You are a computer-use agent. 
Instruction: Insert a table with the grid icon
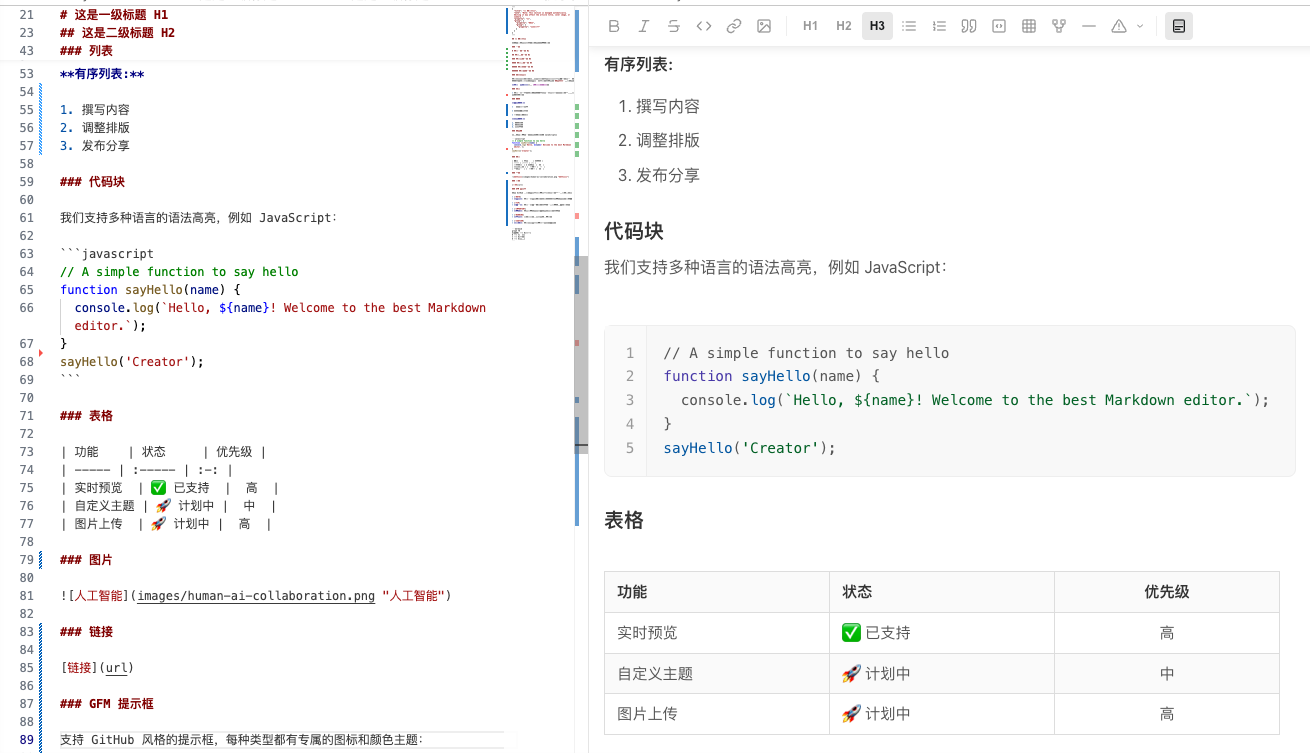(x=1029, y=26)
